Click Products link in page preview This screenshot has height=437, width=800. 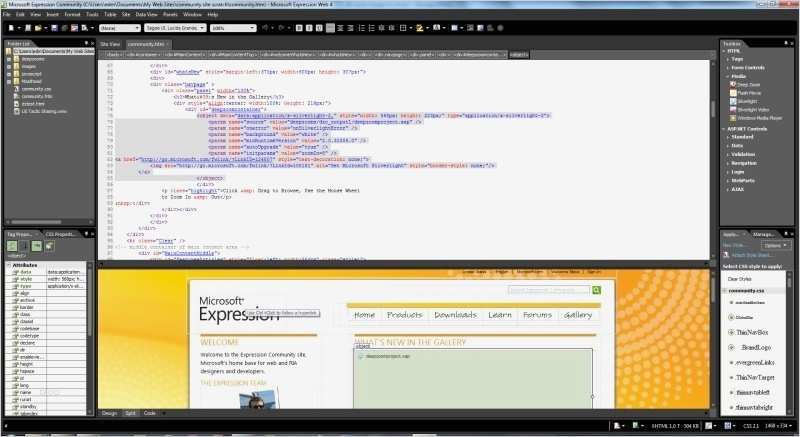405,315
